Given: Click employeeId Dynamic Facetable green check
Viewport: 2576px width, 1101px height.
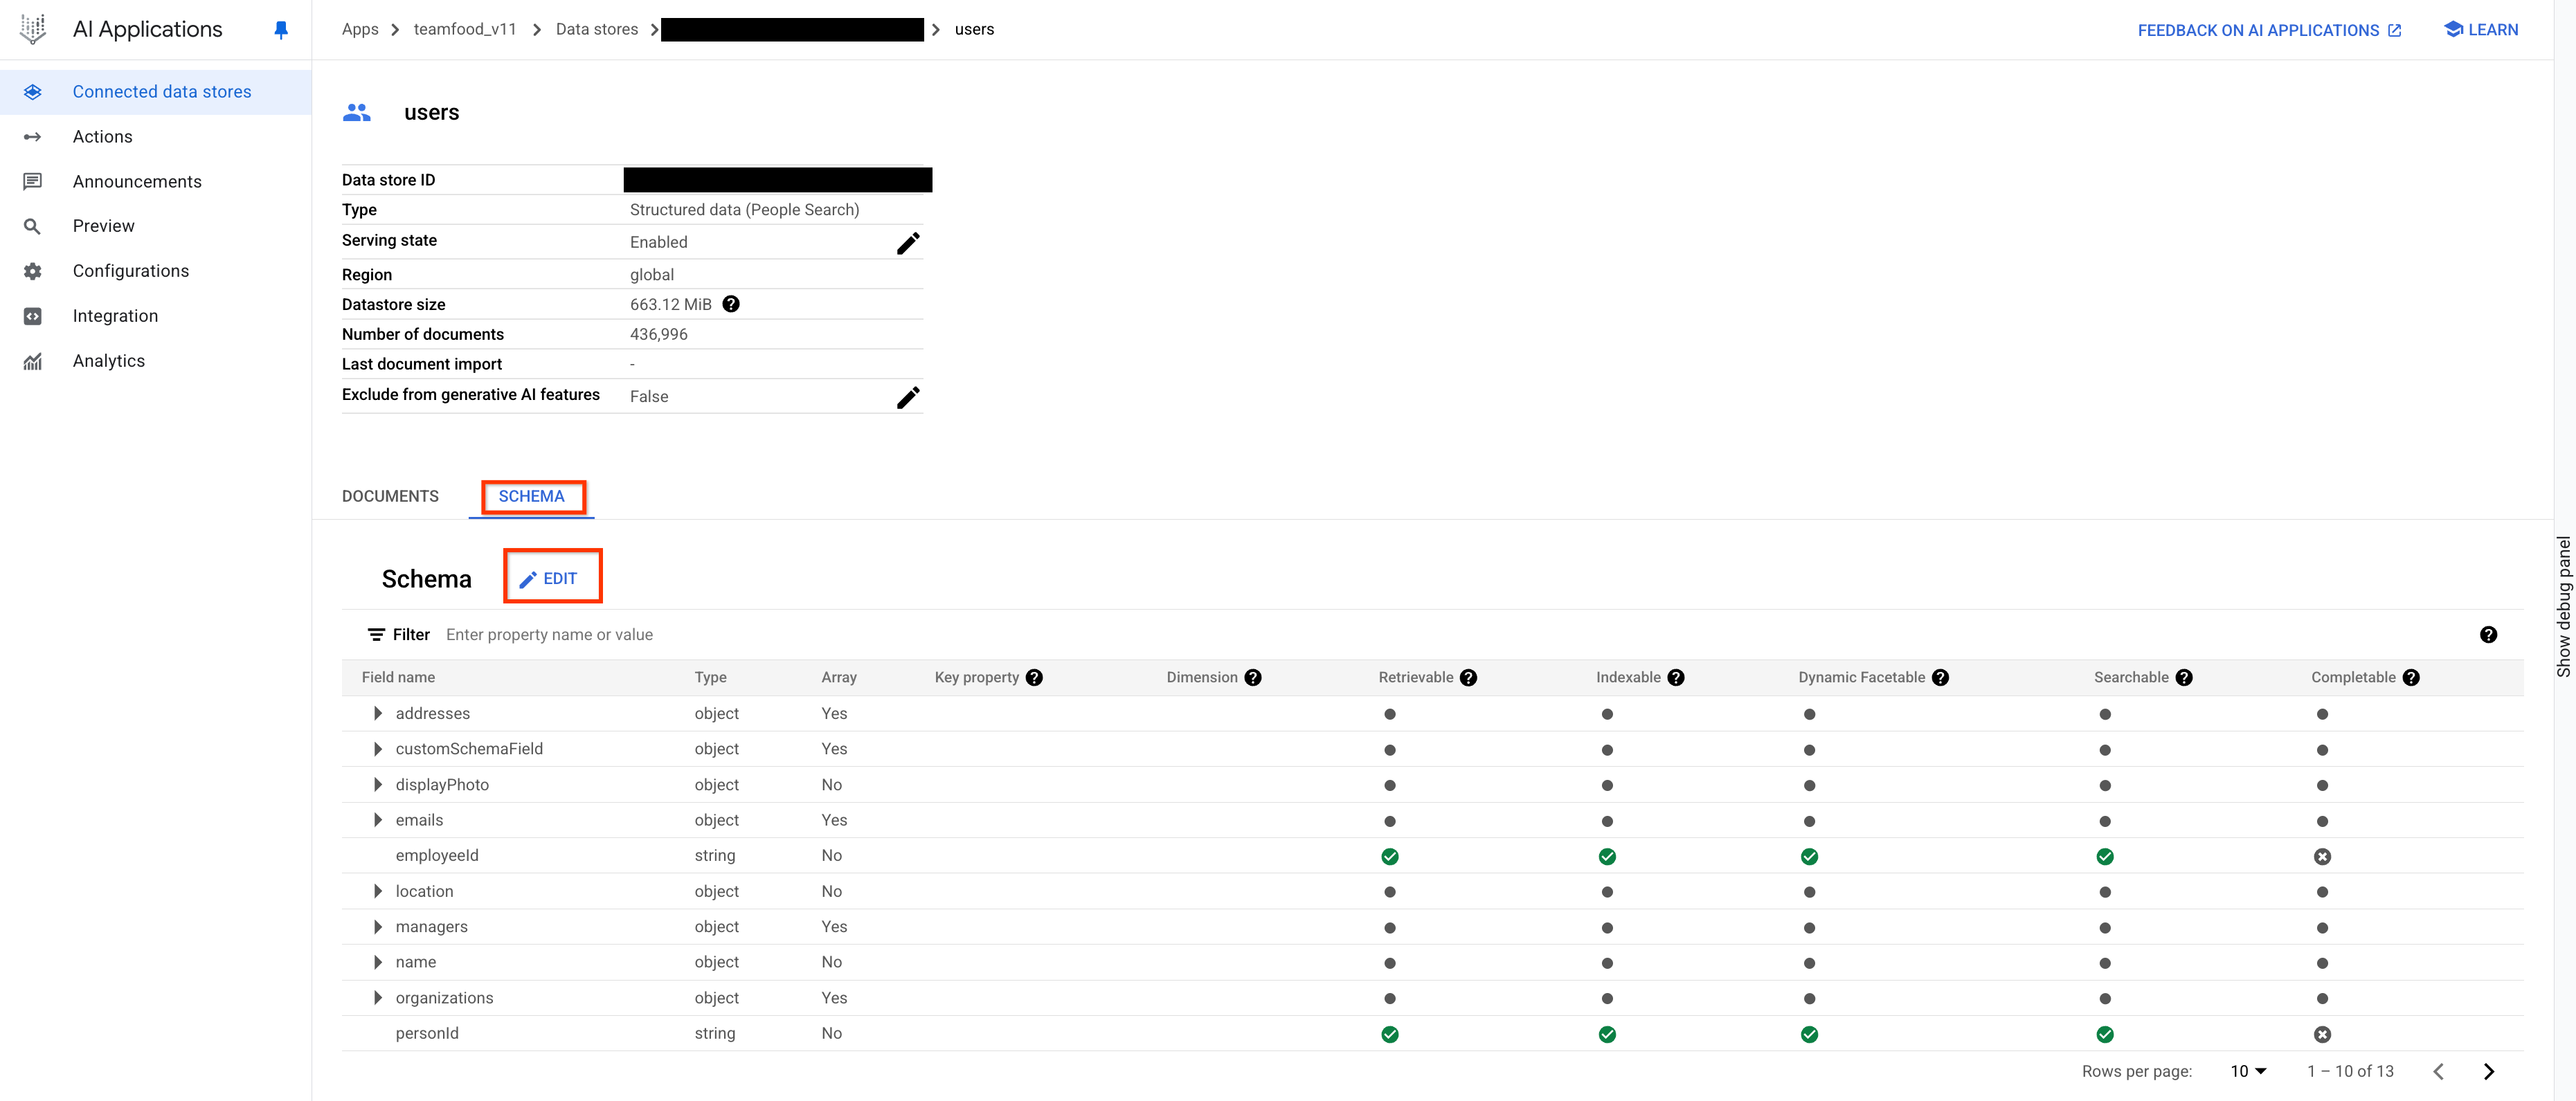Looking at the screenshot, I should click(x=1809, y=857).
